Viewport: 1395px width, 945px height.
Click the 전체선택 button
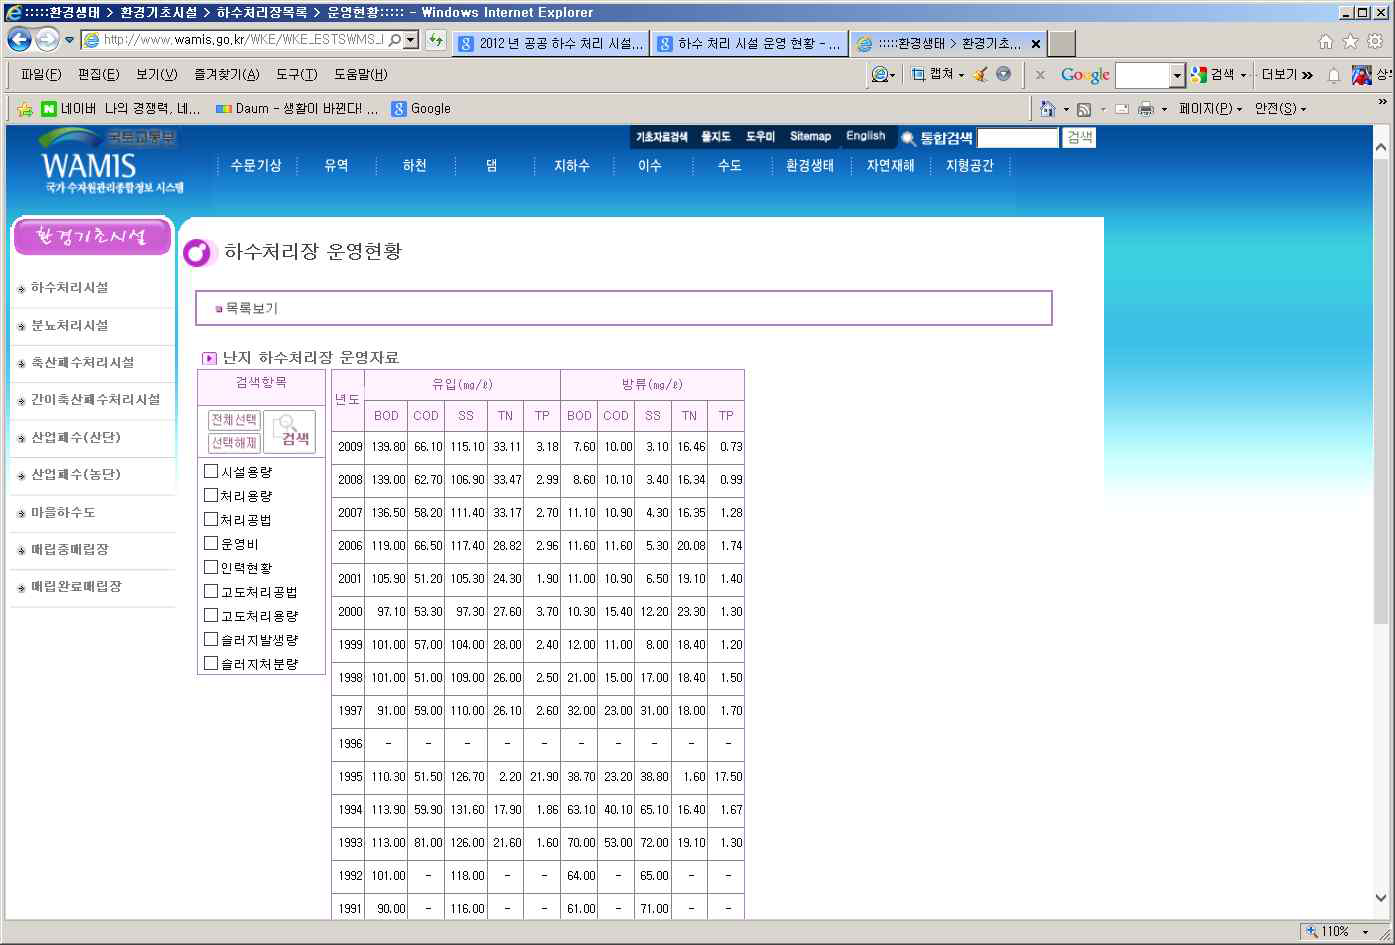click(x=234, y=420)
